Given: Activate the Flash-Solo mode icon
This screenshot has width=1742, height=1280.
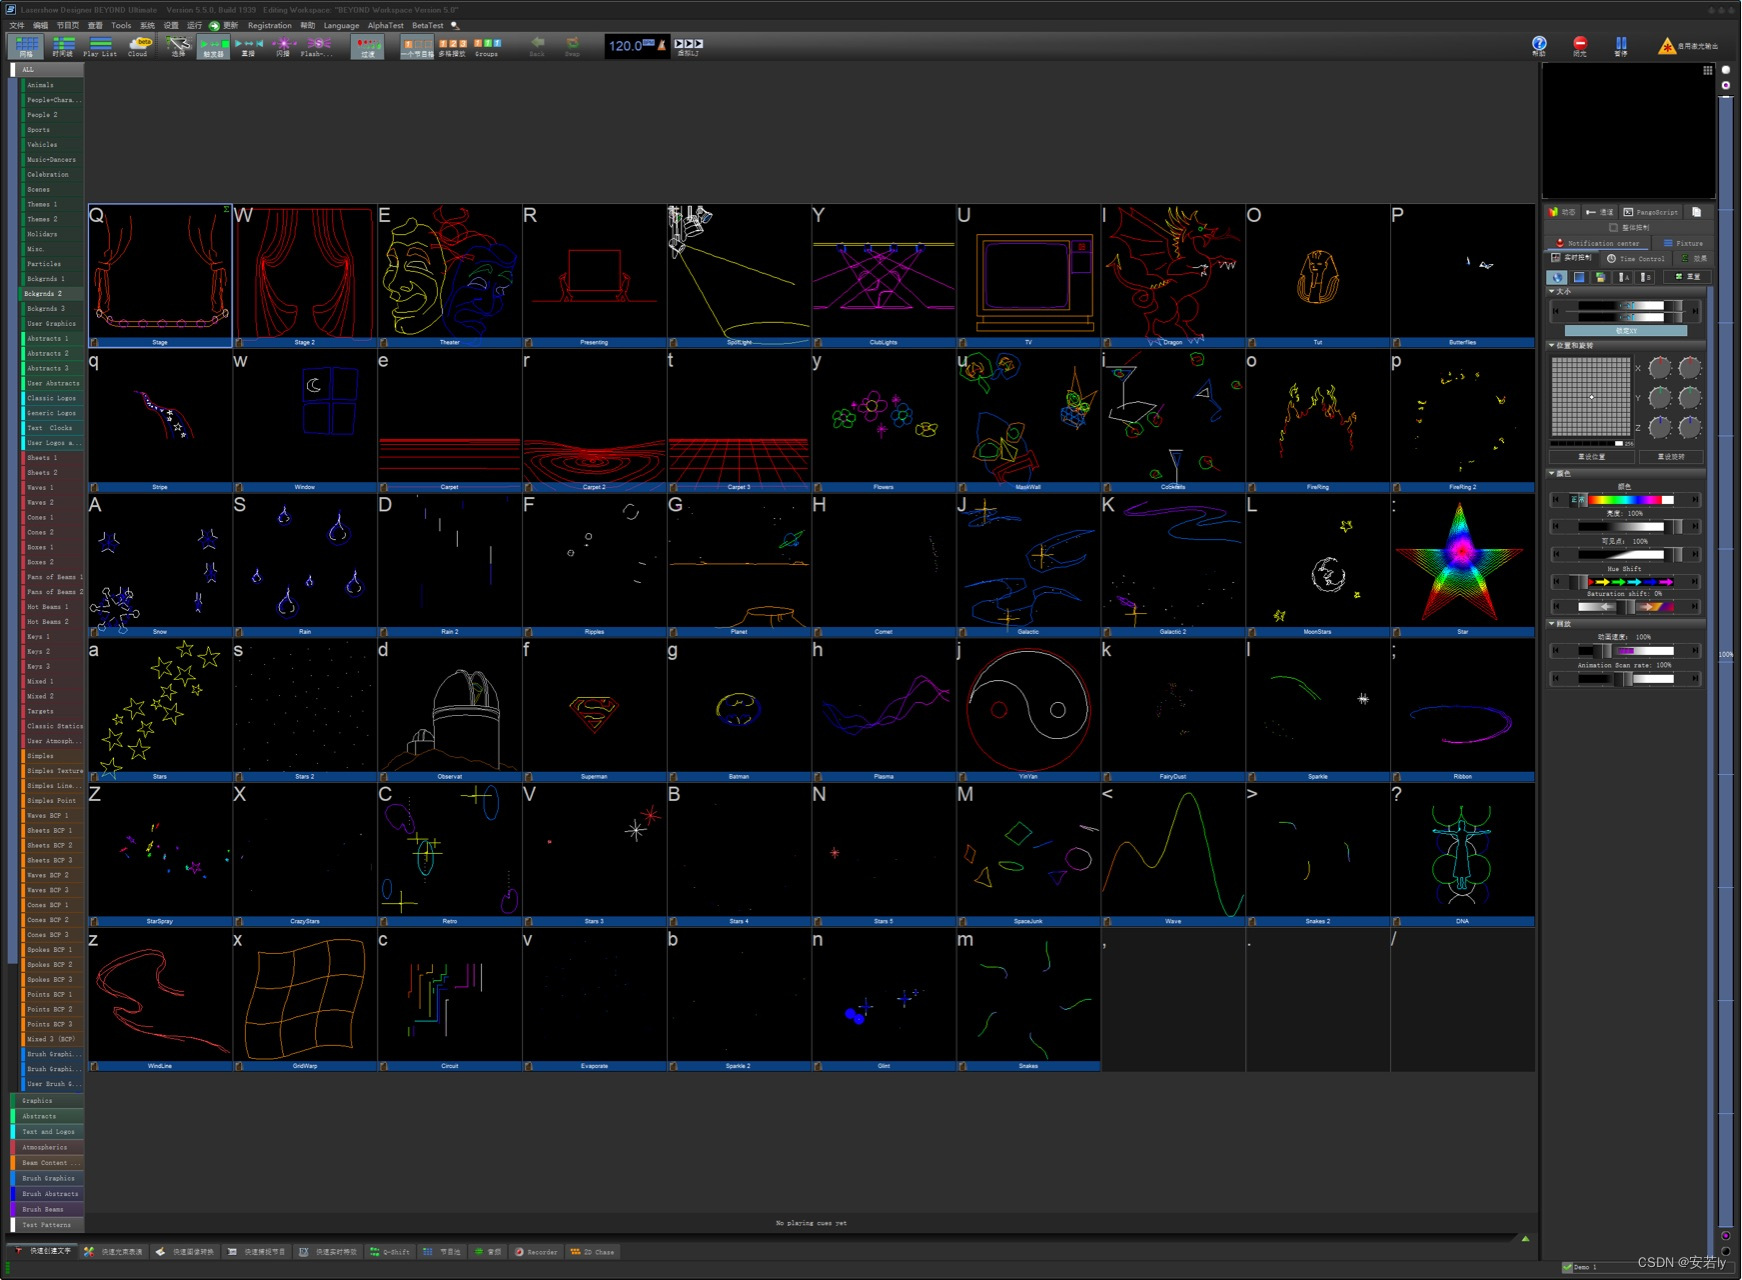Looking at the screenshot, I should [x=318, y=46].
